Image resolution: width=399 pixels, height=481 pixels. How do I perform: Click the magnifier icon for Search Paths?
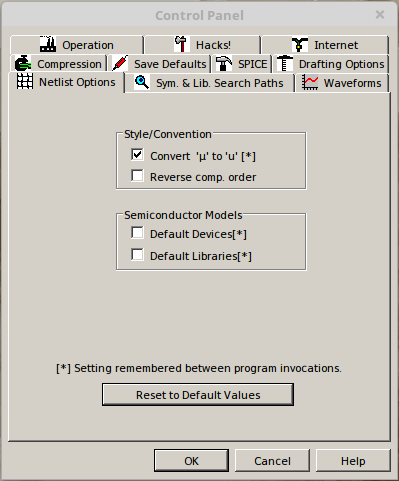click(142, 82)
